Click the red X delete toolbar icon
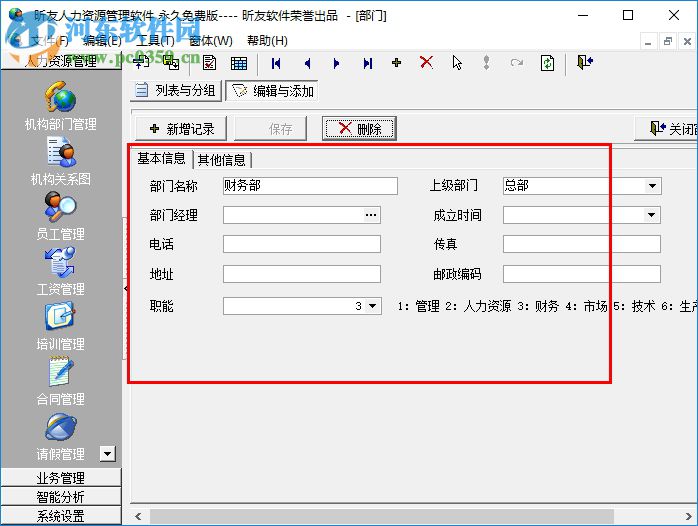The image size is (698, 526). pos(426,62)
